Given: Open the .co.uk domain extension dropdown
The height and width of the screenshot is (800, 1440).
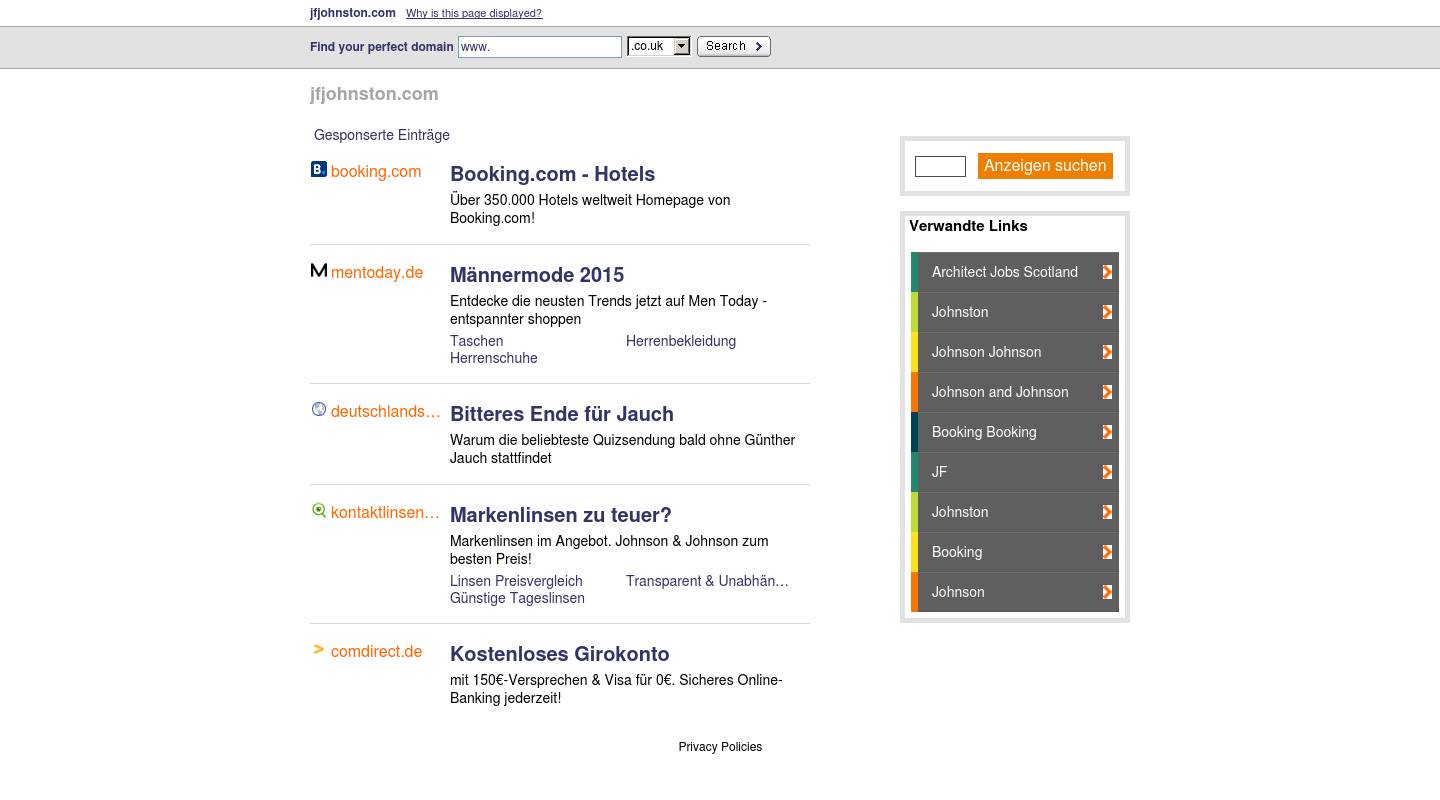Looking at the screenshot, I should 659,46.
